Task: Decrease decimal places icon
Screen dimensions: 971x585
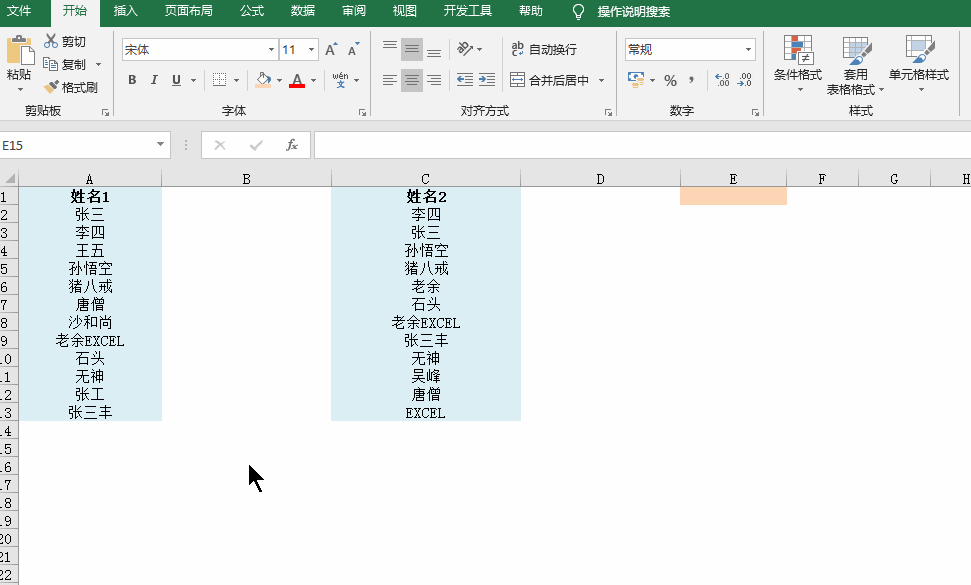Action: pyautogui.click(x=744, y=80)
